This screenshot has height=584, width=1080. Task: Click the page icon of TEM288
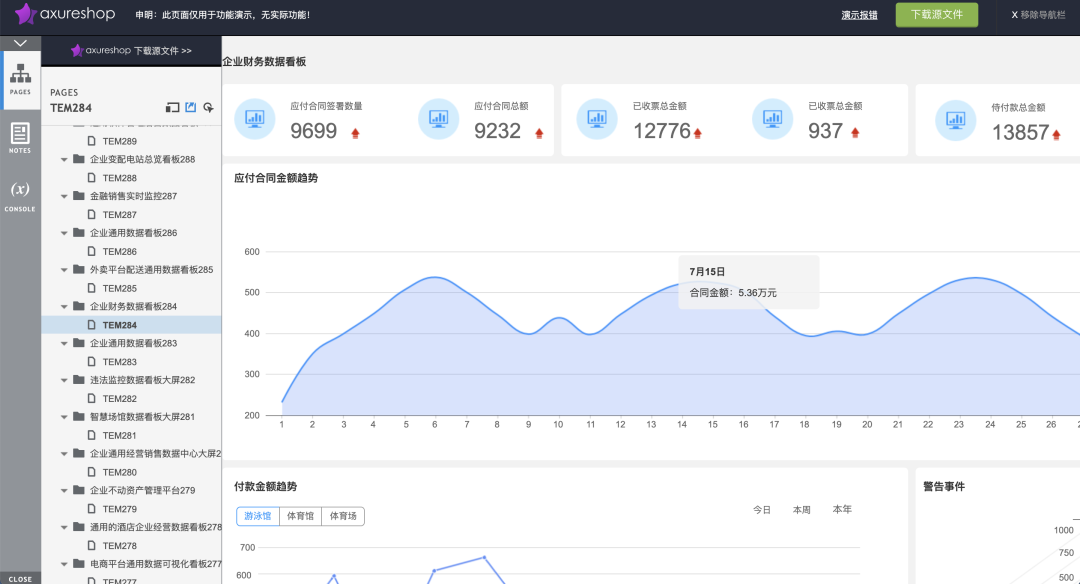[92, 178]
